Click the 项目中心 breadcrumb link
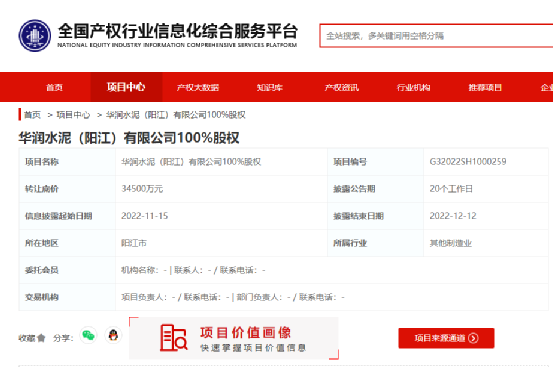The width and height of the screenshot is (553, 368). tap(73, 115)
